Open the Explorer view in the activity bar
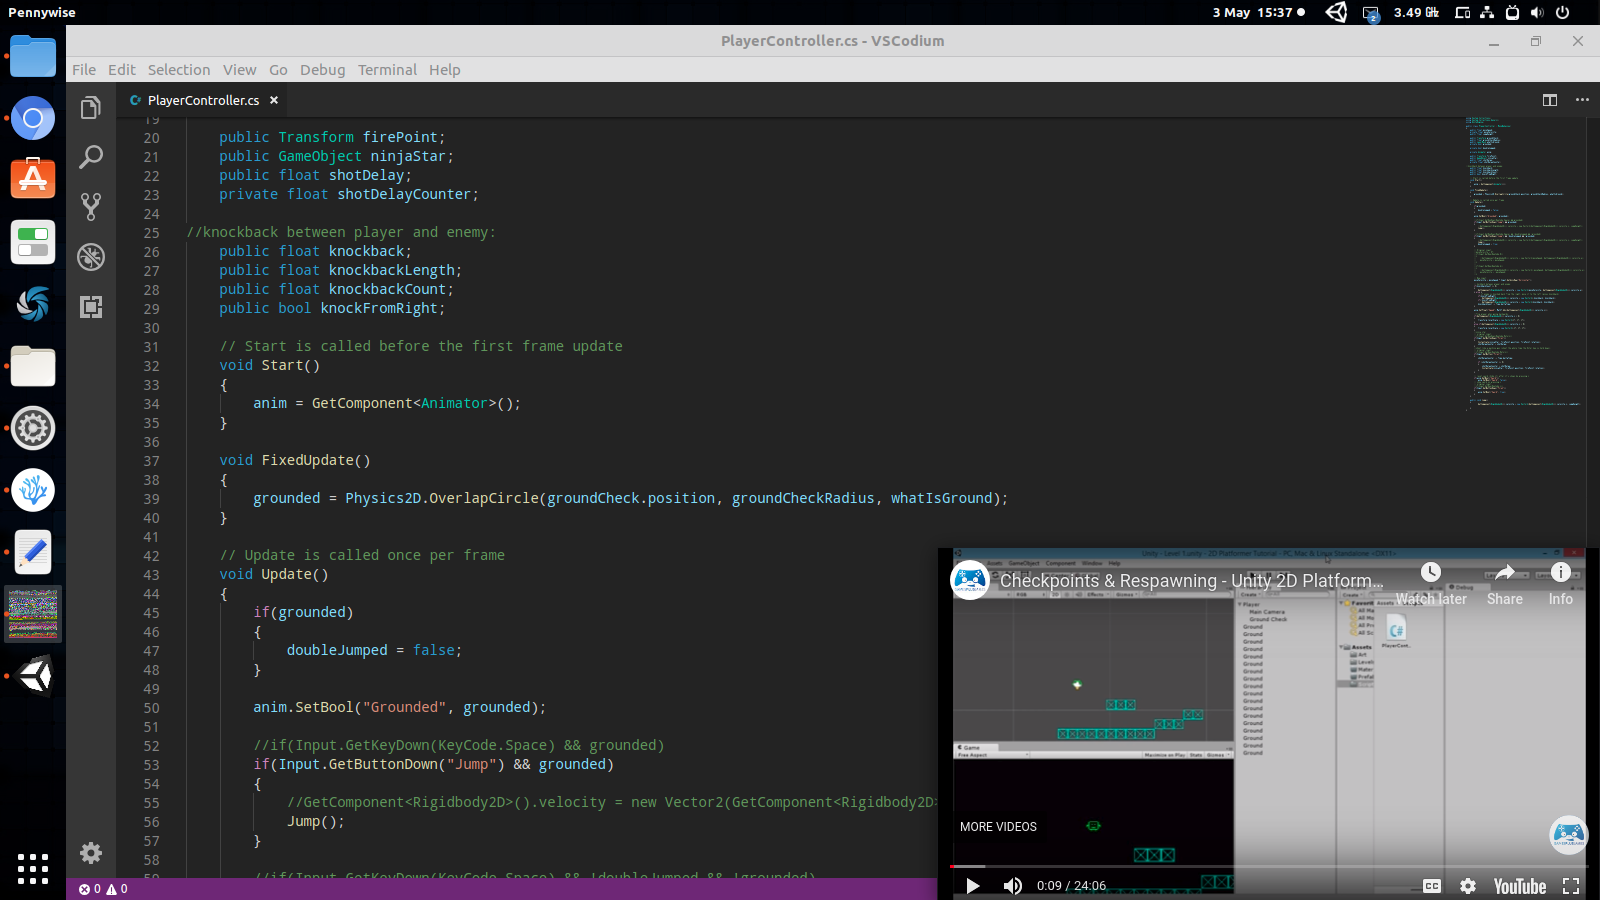 click(x=91, y=107)
